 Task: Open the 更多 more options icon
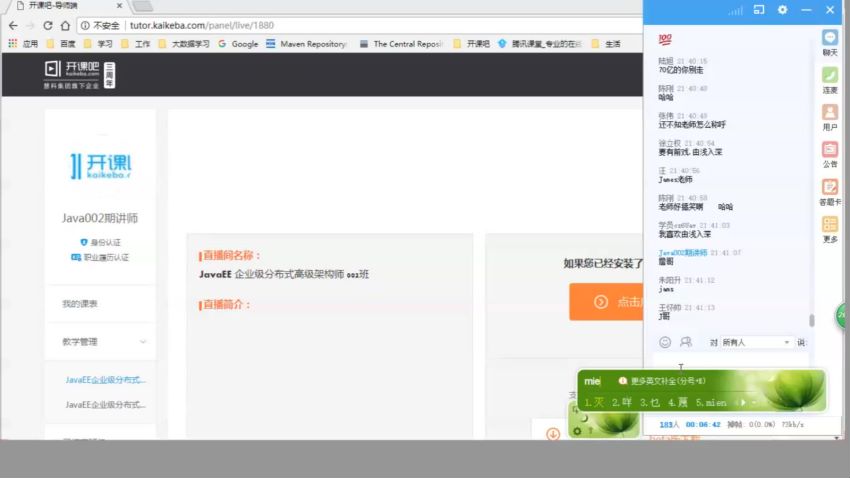[829, 224]
